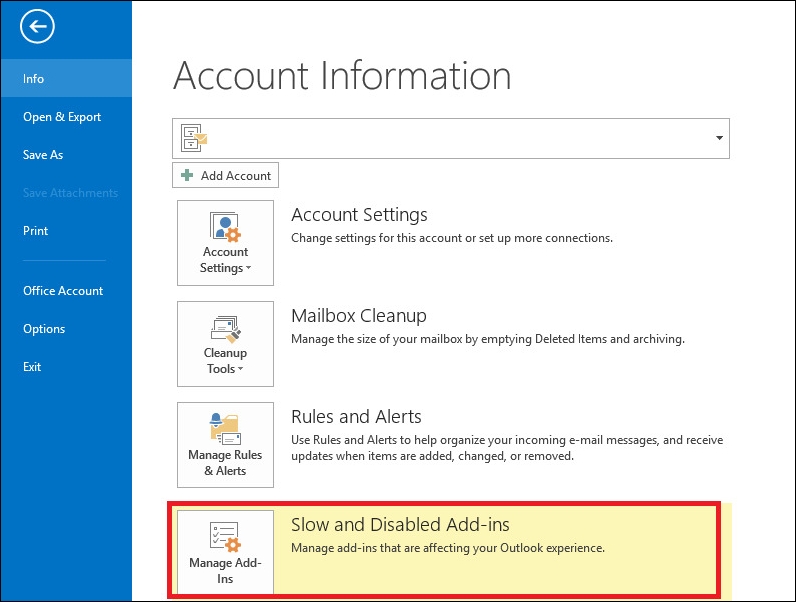The height and width of the screenshot is (602, 796).
Task: Click 'Change settings for this account' description
Action: 452,238
